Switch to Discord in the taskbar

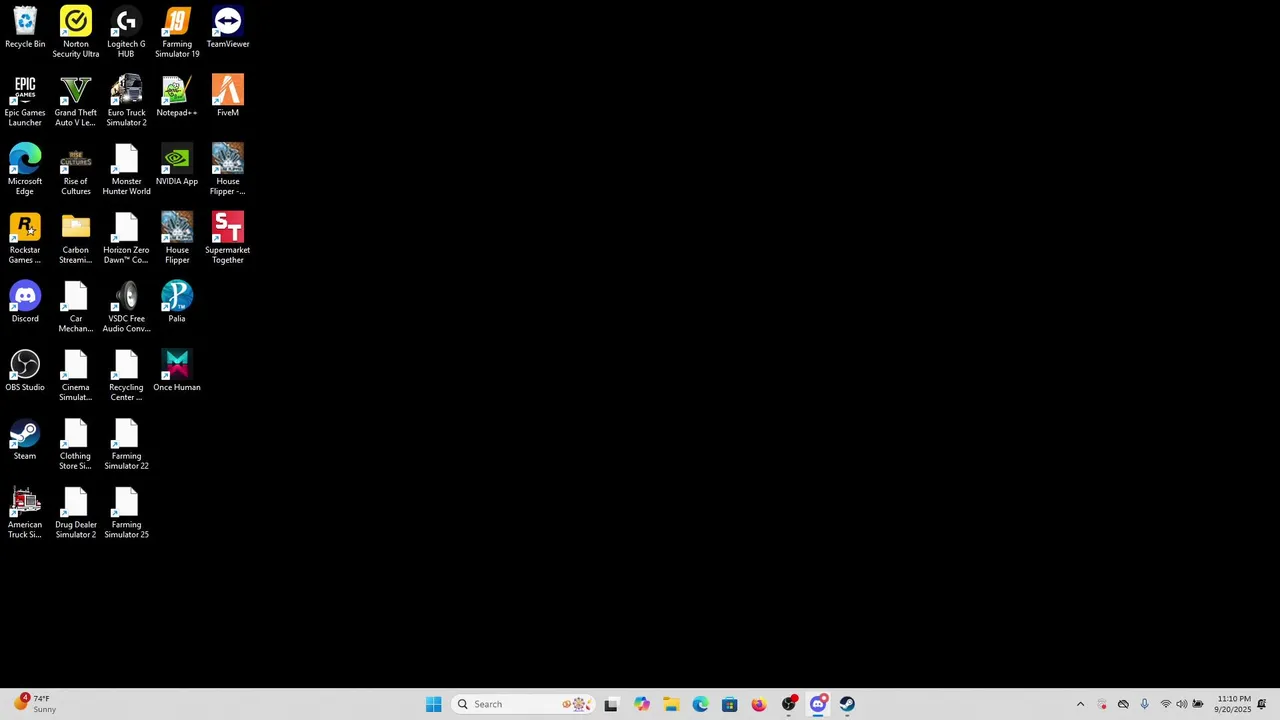818,704
